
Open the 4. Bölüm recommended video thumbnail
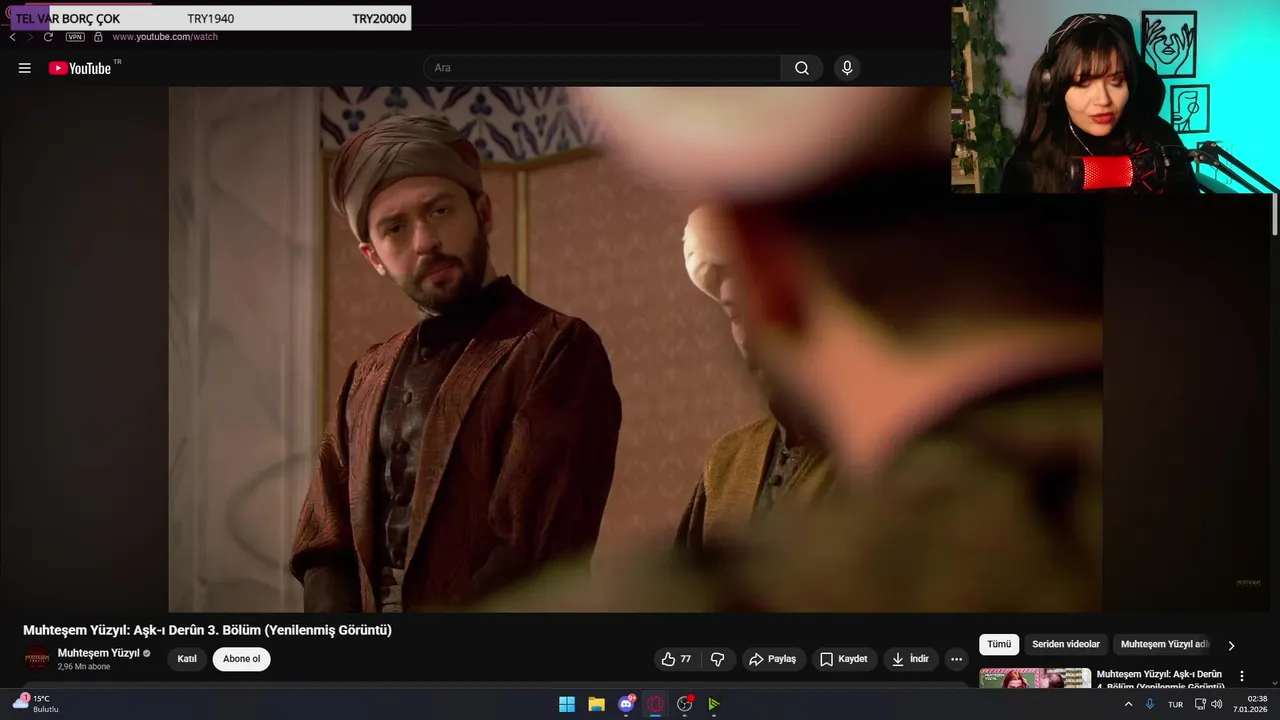pos(1035,678)
